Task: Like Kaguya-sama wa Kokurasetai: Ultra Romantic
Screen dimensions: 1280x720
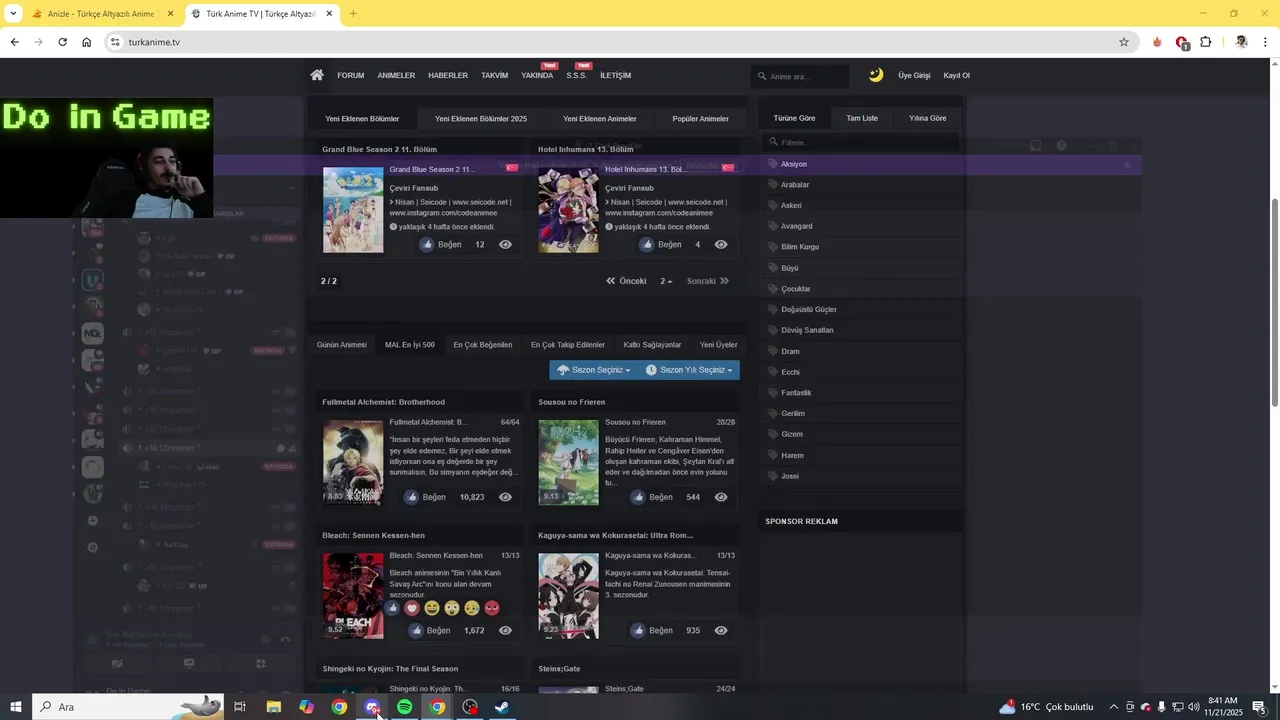Action: 651,631
